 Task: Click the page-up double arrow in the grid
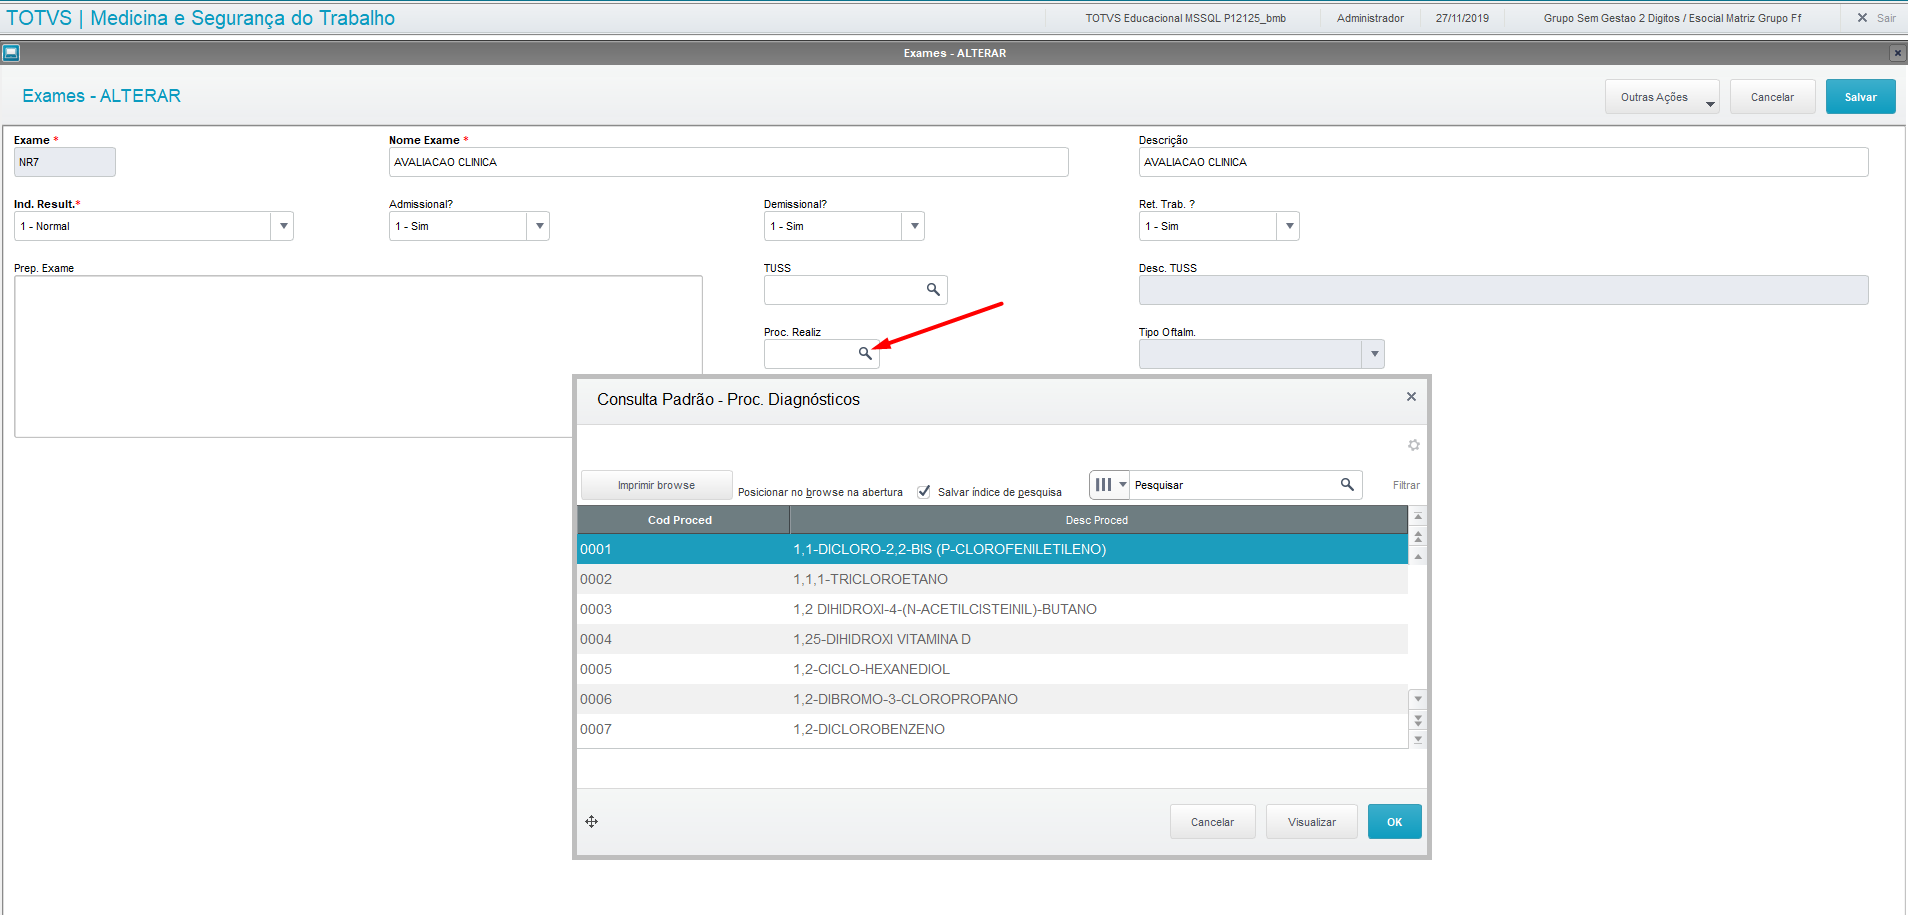pyautogui.click(x=1418, y=537)
